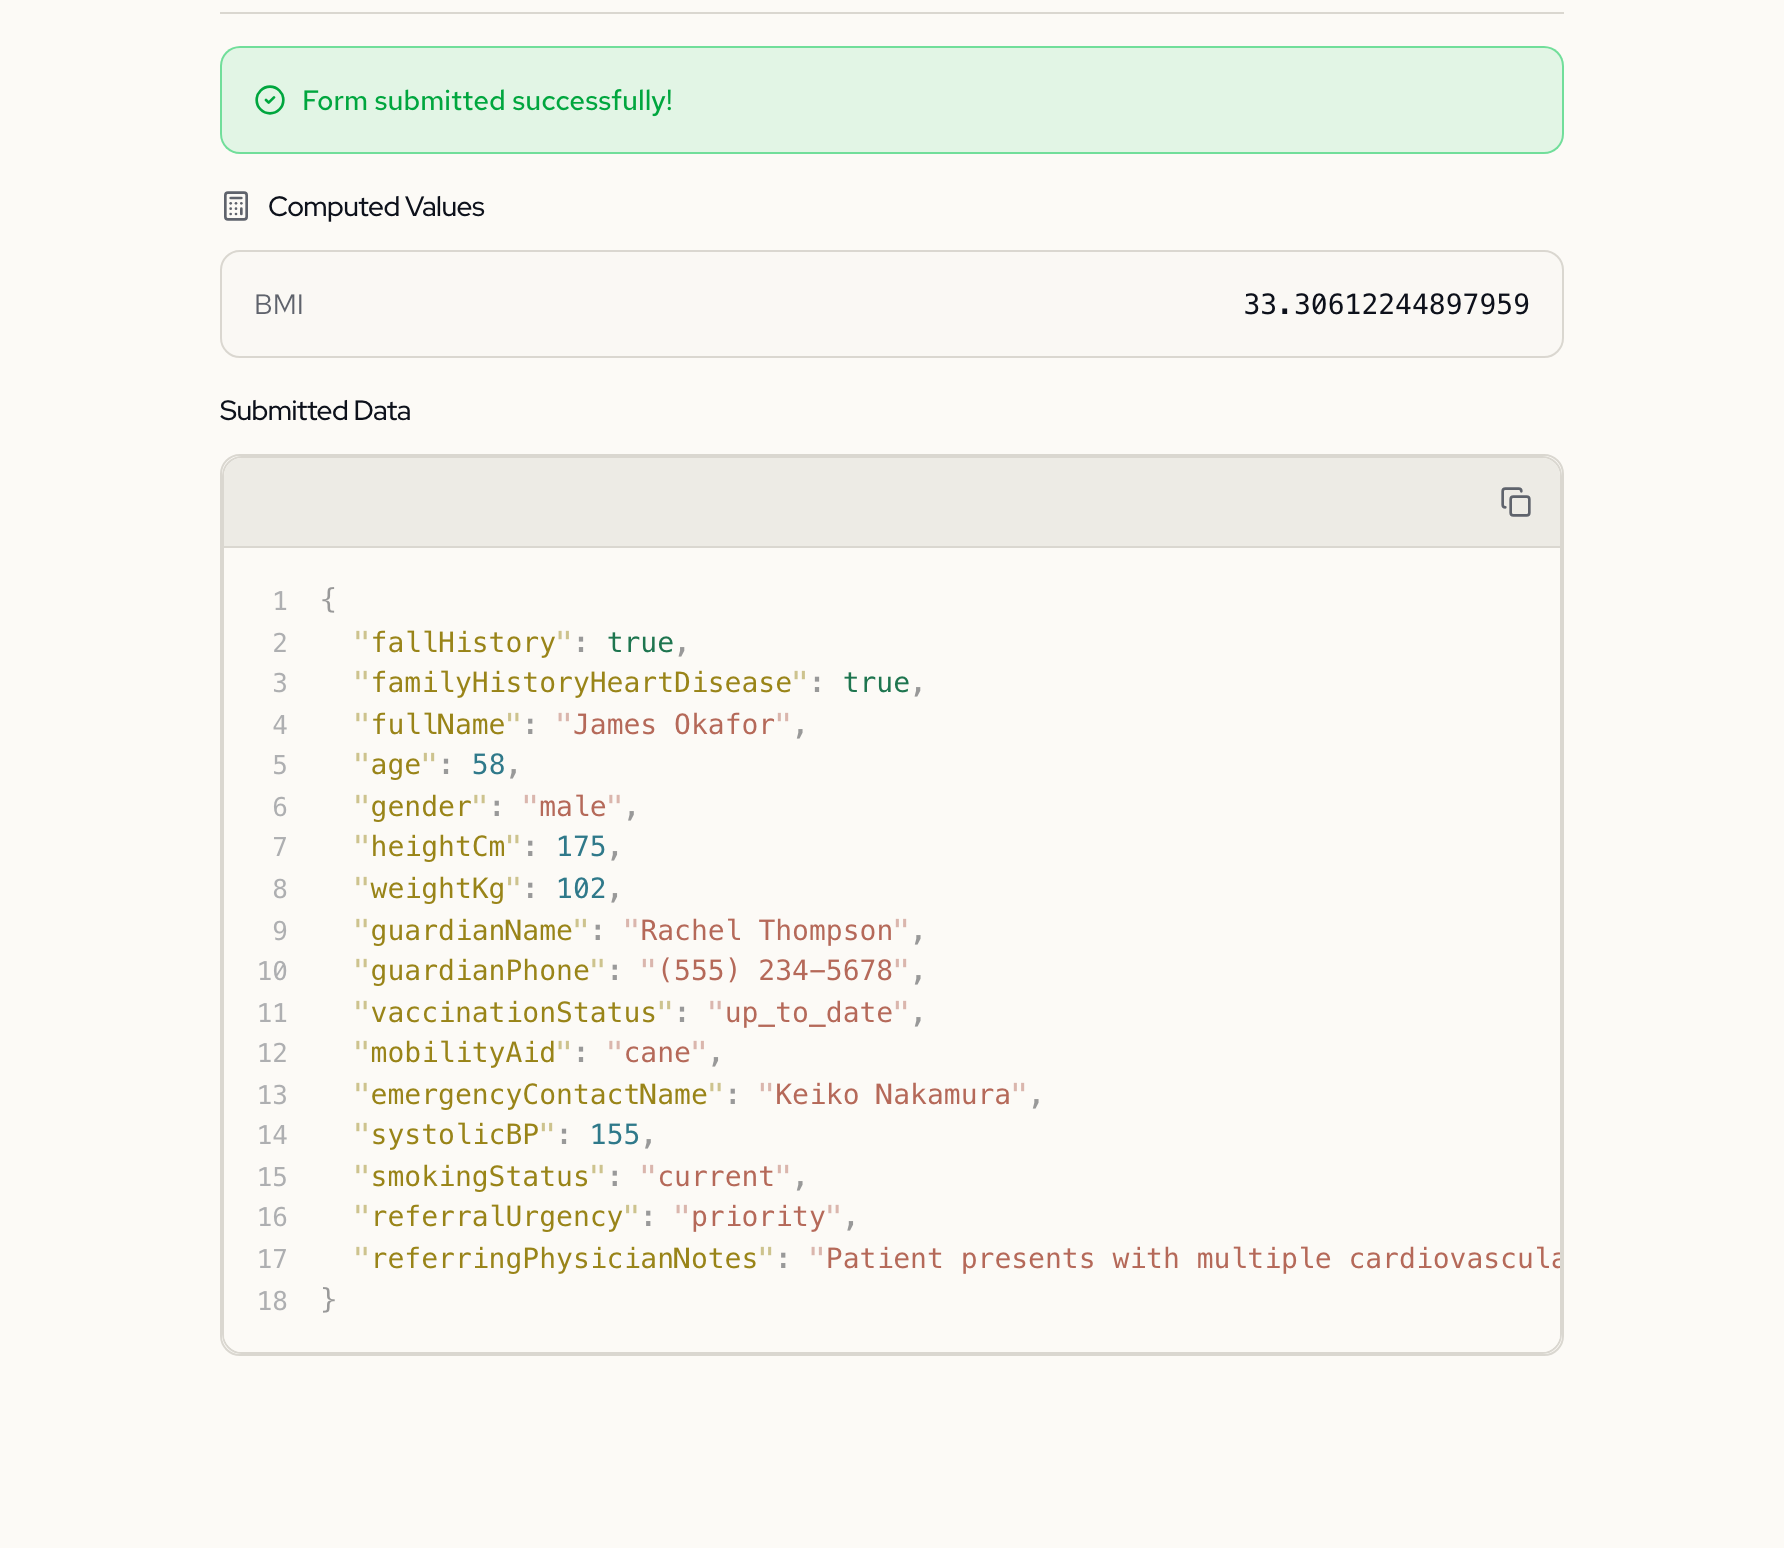Click the green success checkmark icon

coord(270,100)
